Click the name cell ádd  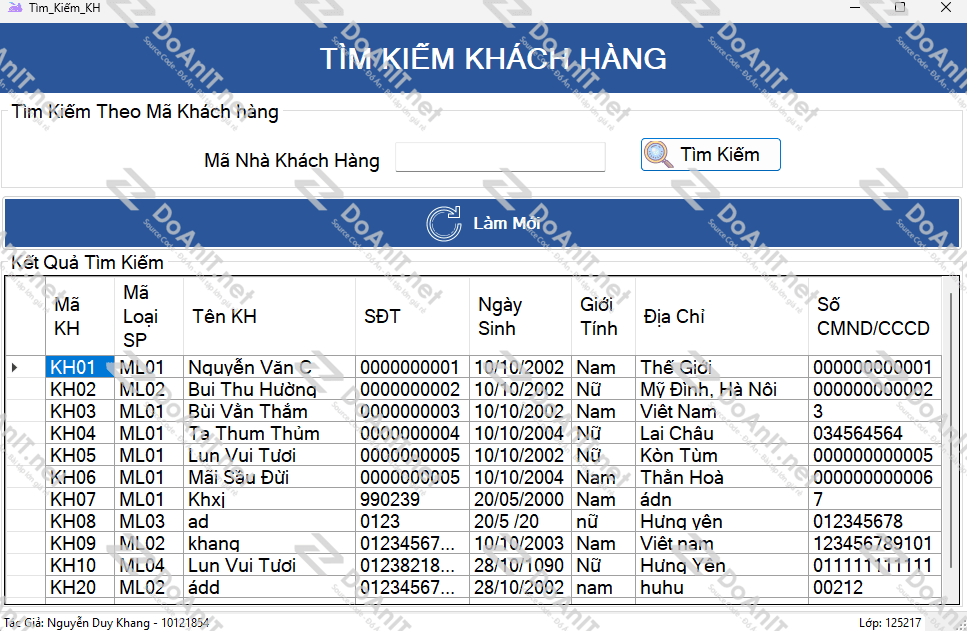point(270,588)
